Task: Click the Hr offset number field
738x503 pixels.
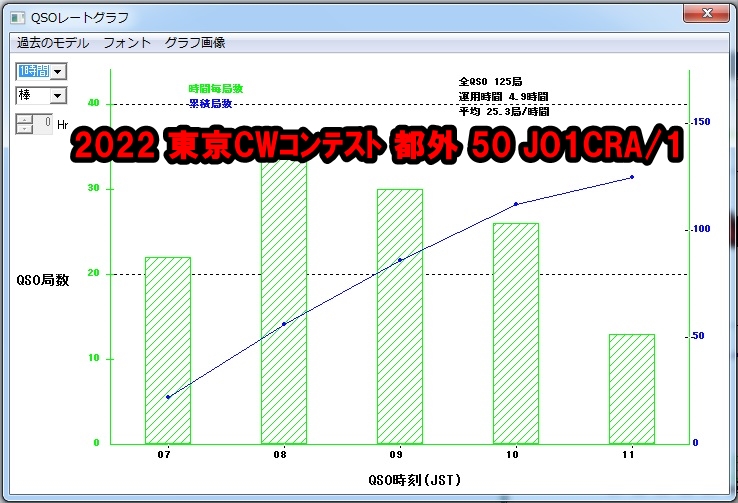Action: [x=44, y=124]
